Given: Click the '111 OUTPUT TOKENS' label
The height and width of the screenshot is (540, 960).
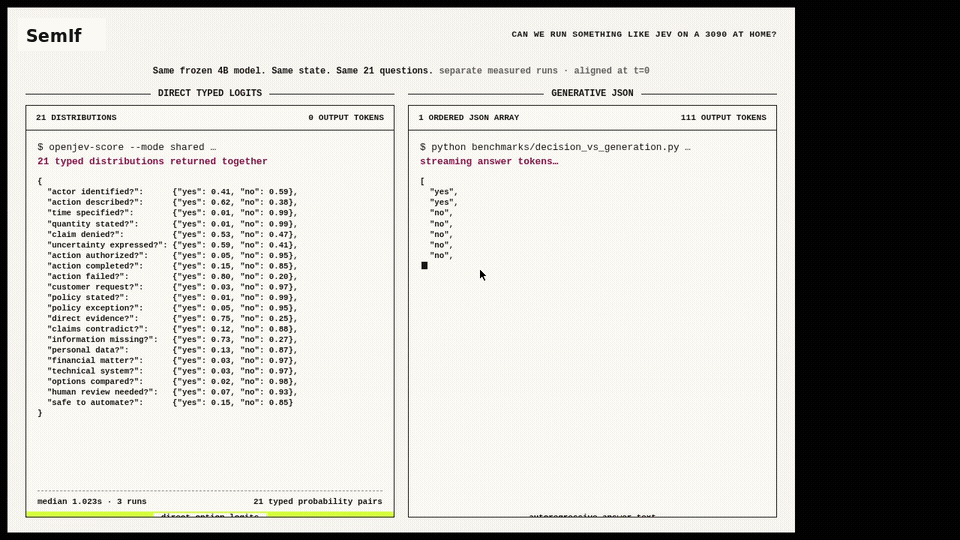Looking at the screenshot, I should point(723,118).
